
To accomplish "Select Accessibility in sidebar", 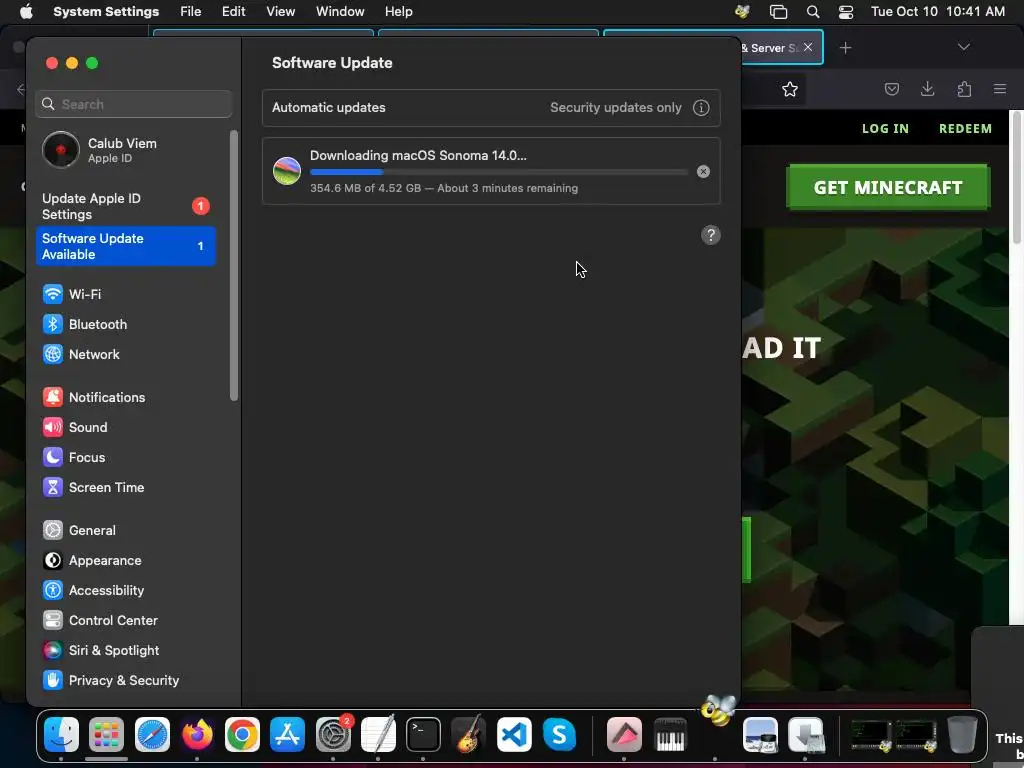I will coord(93,590).
